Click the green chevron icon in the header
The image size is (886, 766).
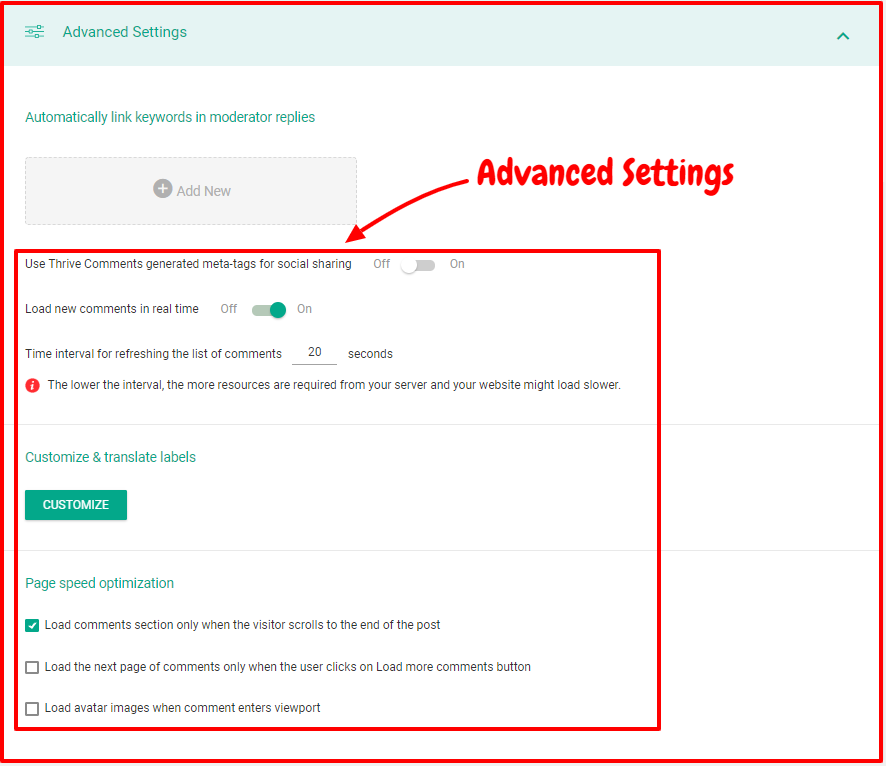(x=843, y=35)
